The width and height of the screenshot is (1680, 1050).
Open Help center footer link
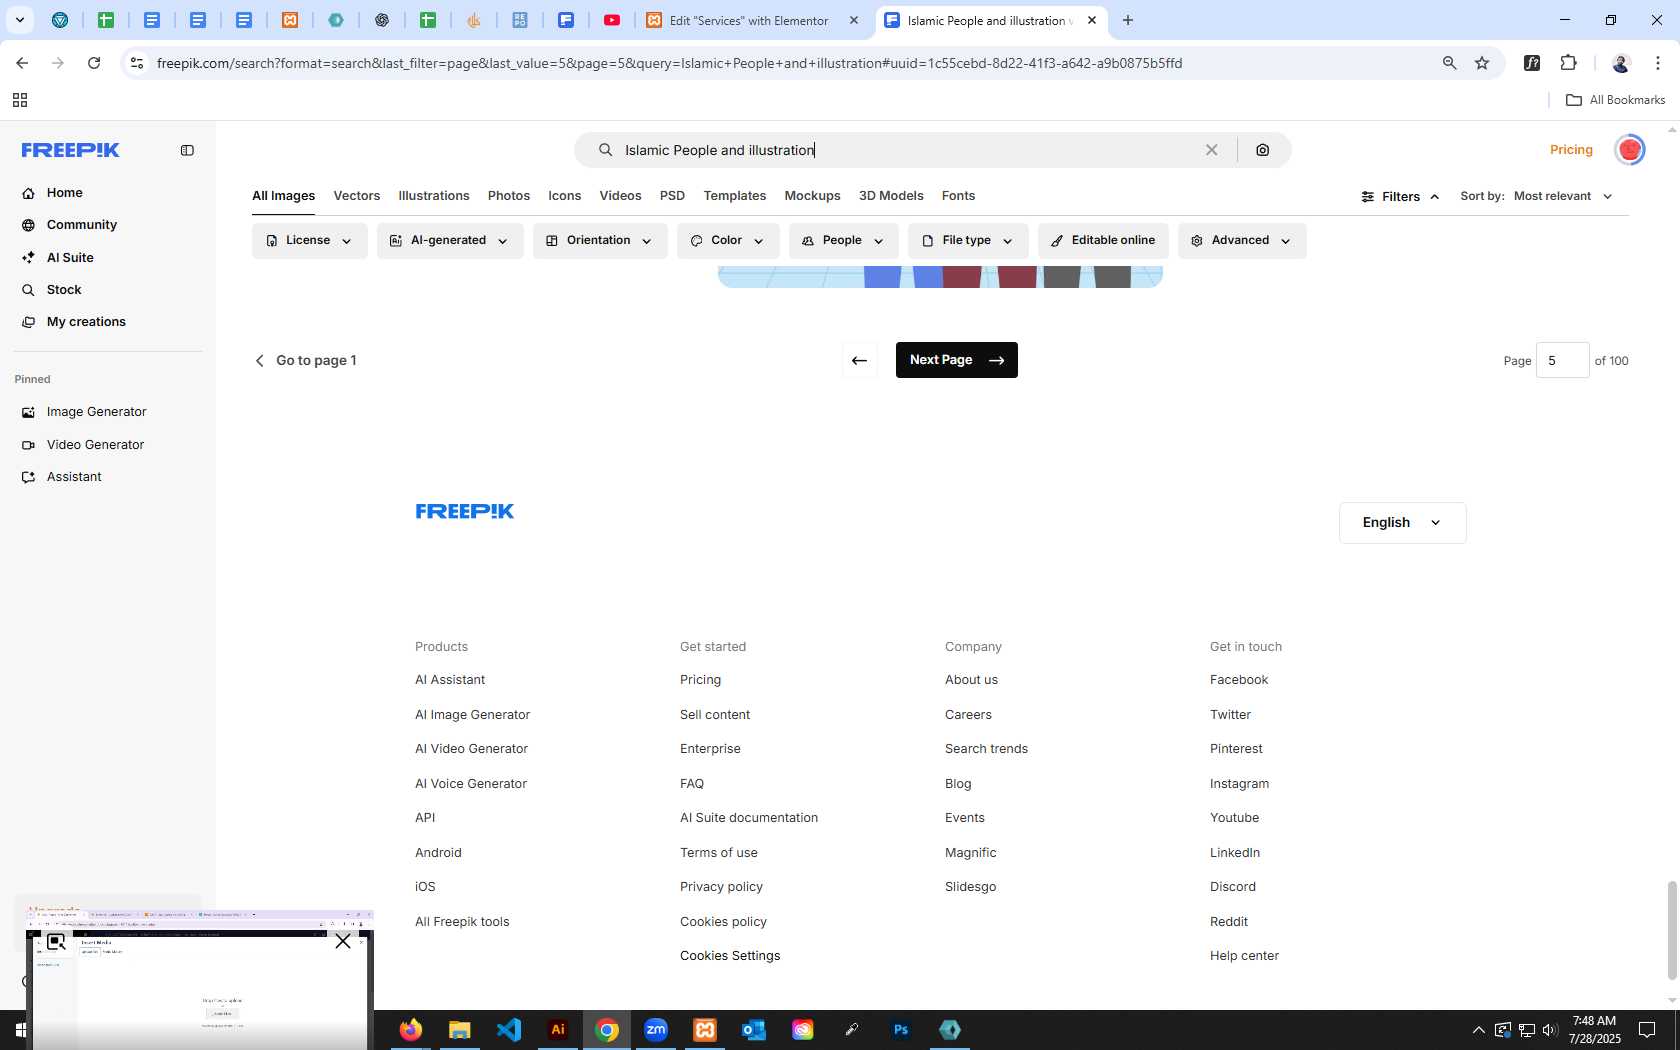tap(1244, 956)
